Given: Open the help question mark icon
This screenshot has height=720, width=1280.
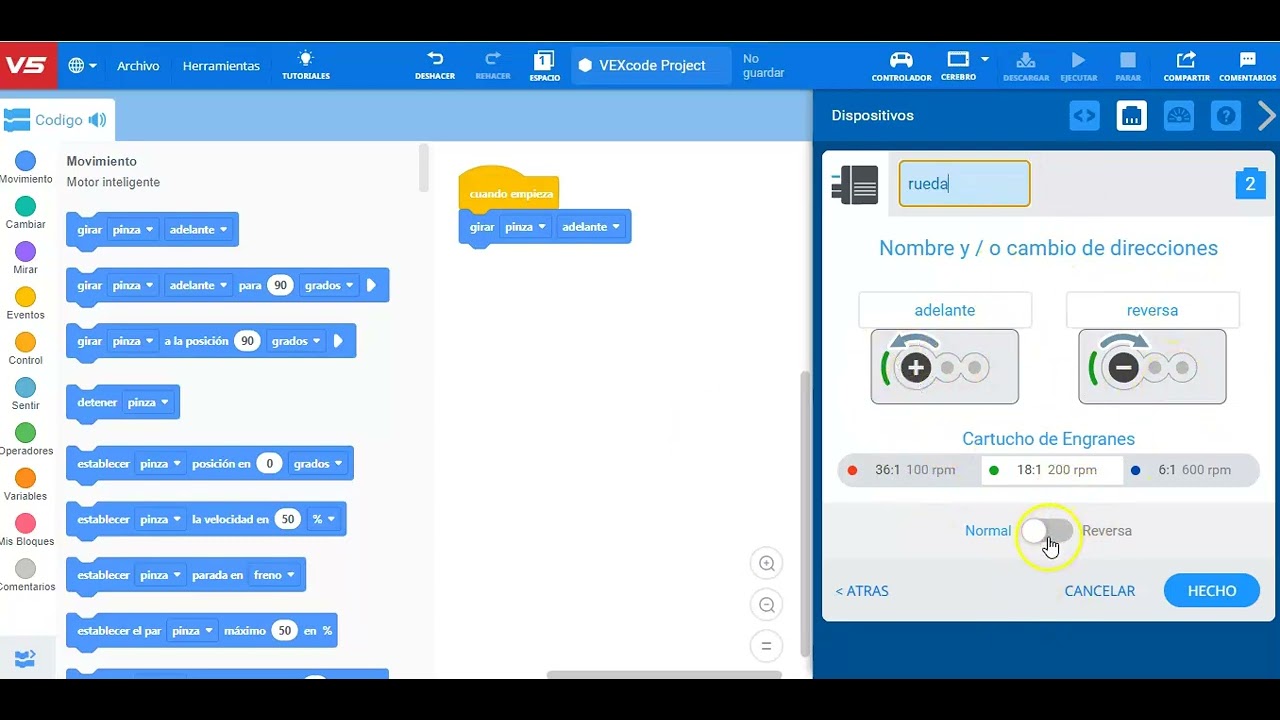Looking at the screenshot, I should coord(1226,116).
